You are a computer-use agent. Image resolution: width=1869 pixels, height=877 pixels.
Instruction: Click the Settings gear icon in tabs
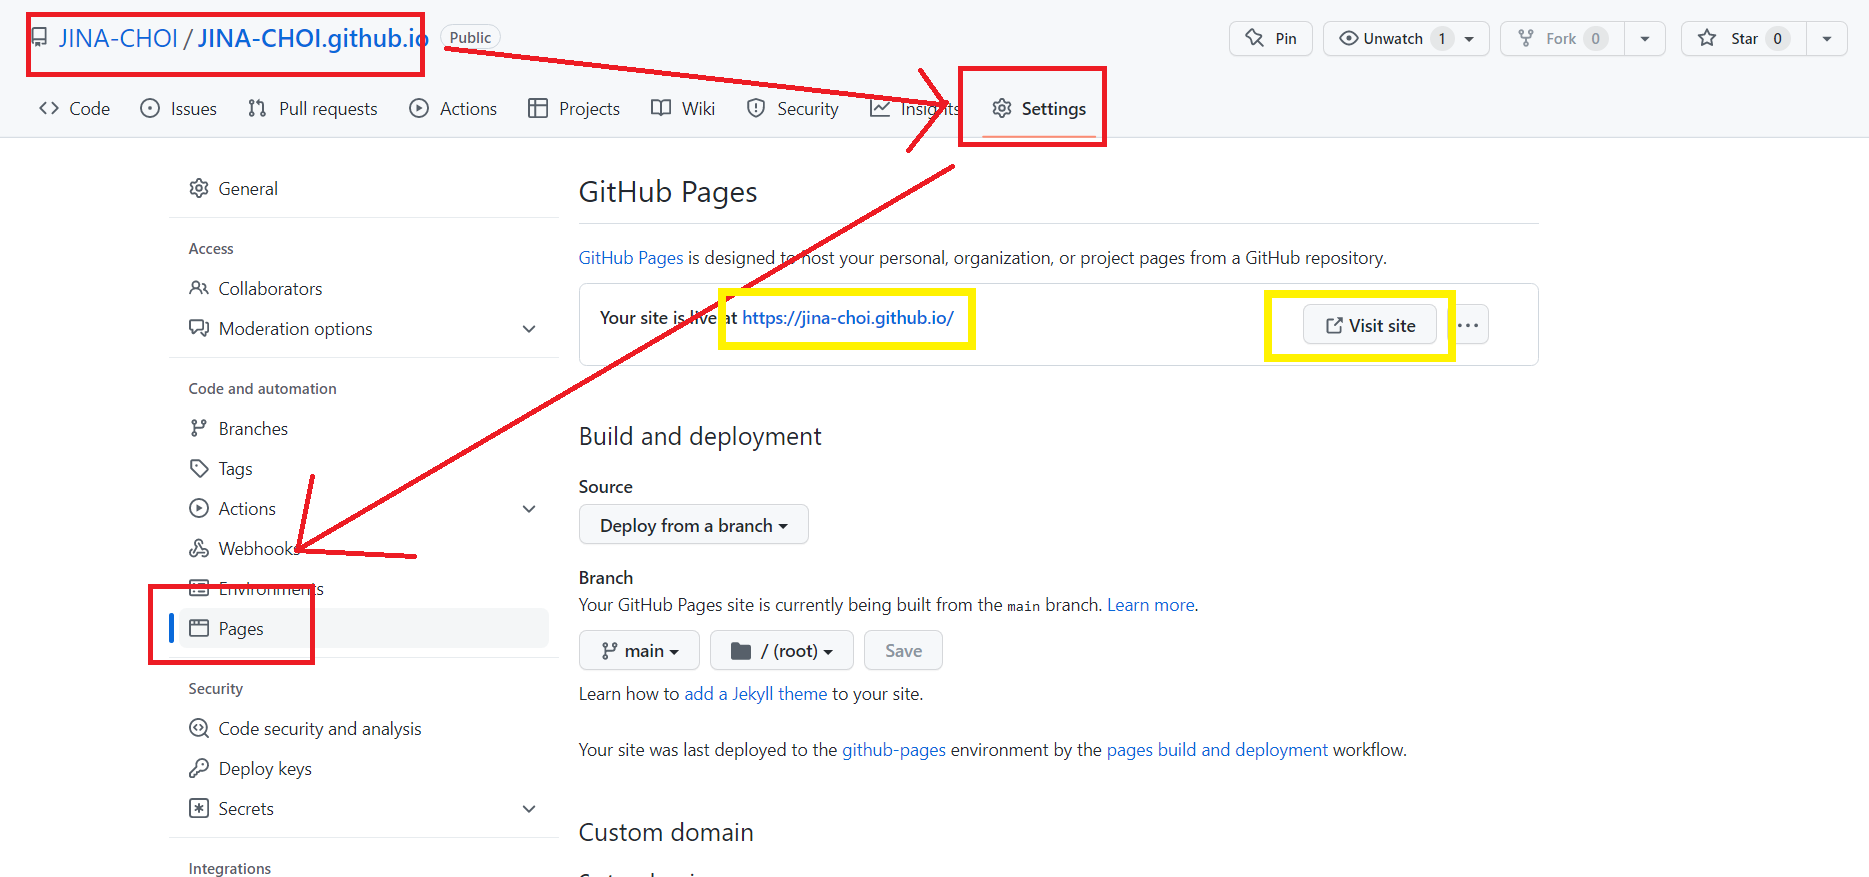click(1002, 108)
